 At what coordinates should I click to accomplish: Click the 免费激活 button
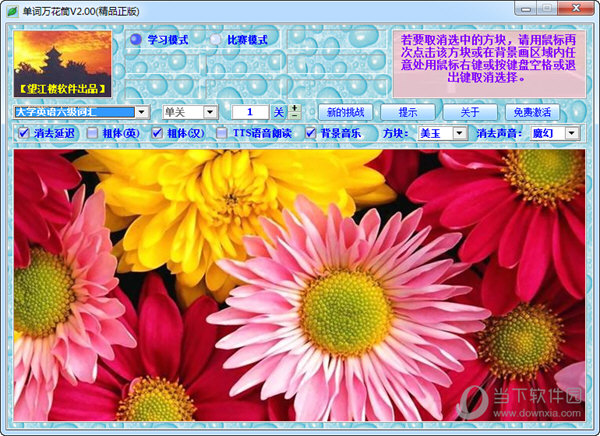pos(532,112)
